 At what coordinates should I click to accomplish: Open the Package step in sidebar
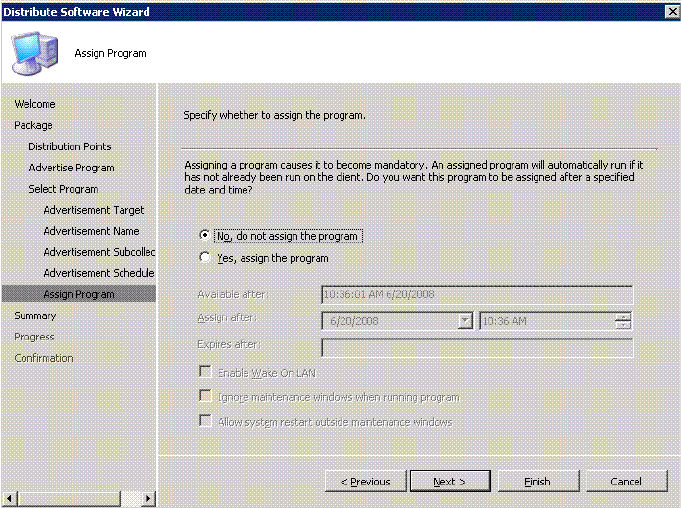tap(33, 125)
